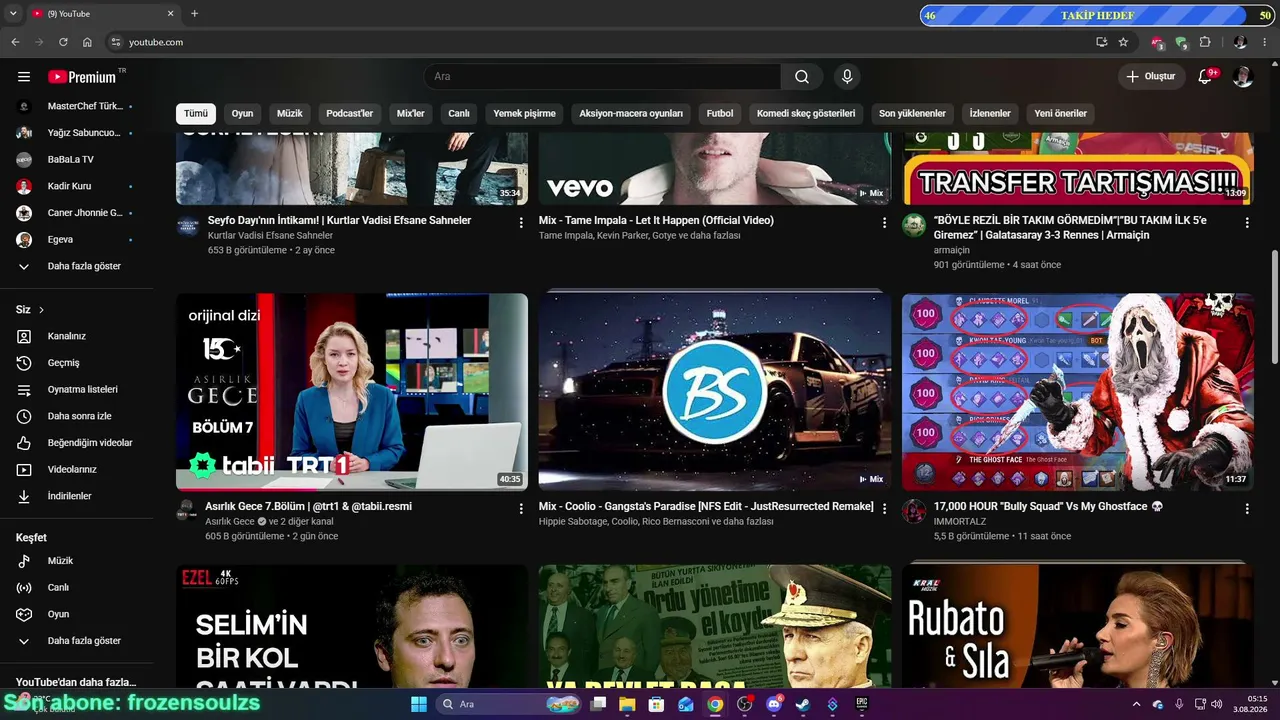Screen dimensions: 1280x720
Task: Submit search with magnifier button
Action: (802, 77)
